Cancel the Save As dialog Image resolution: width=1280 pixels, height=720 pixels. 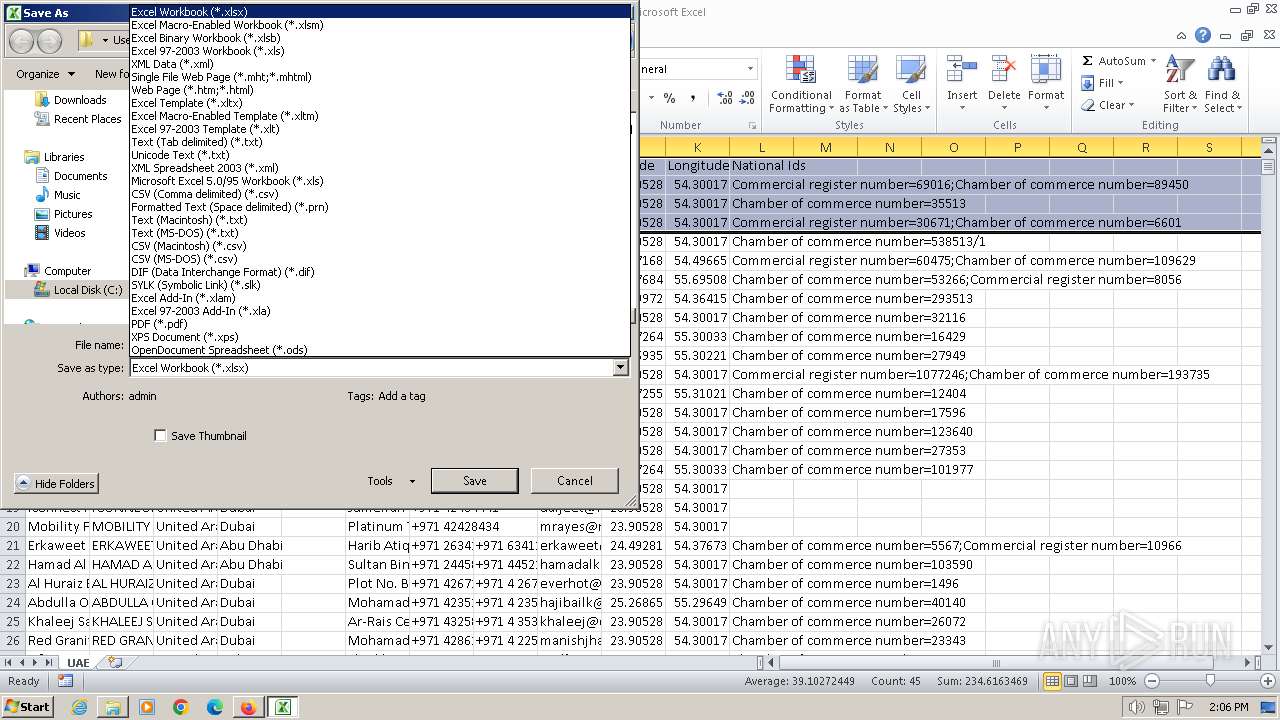tap(575, 481)
